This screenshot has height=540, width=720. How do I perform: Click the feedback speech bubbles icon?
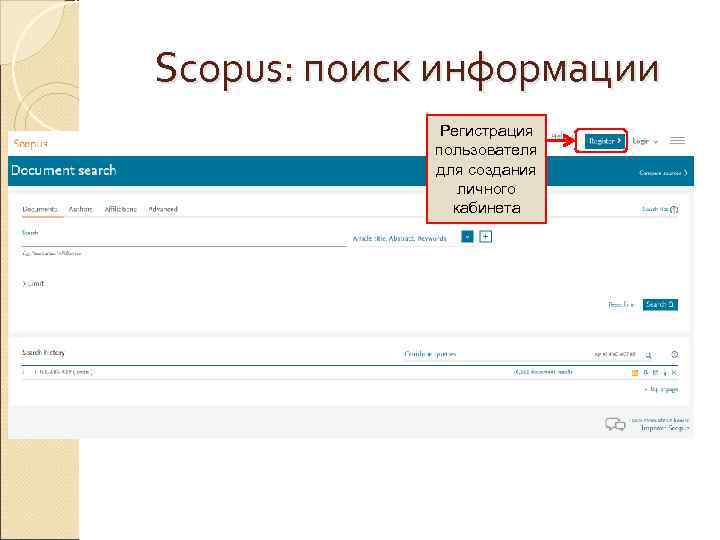(615, 424)
